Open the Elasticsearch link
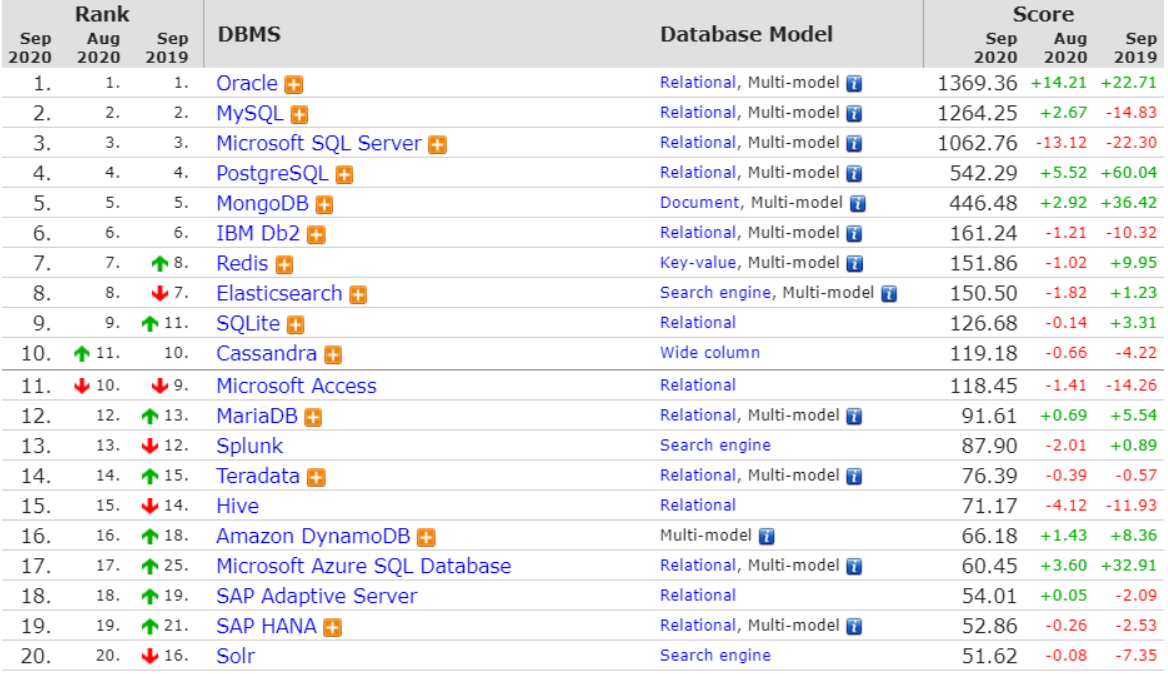The width and height of the screenshot is (1168, 674). click(279, 293)
